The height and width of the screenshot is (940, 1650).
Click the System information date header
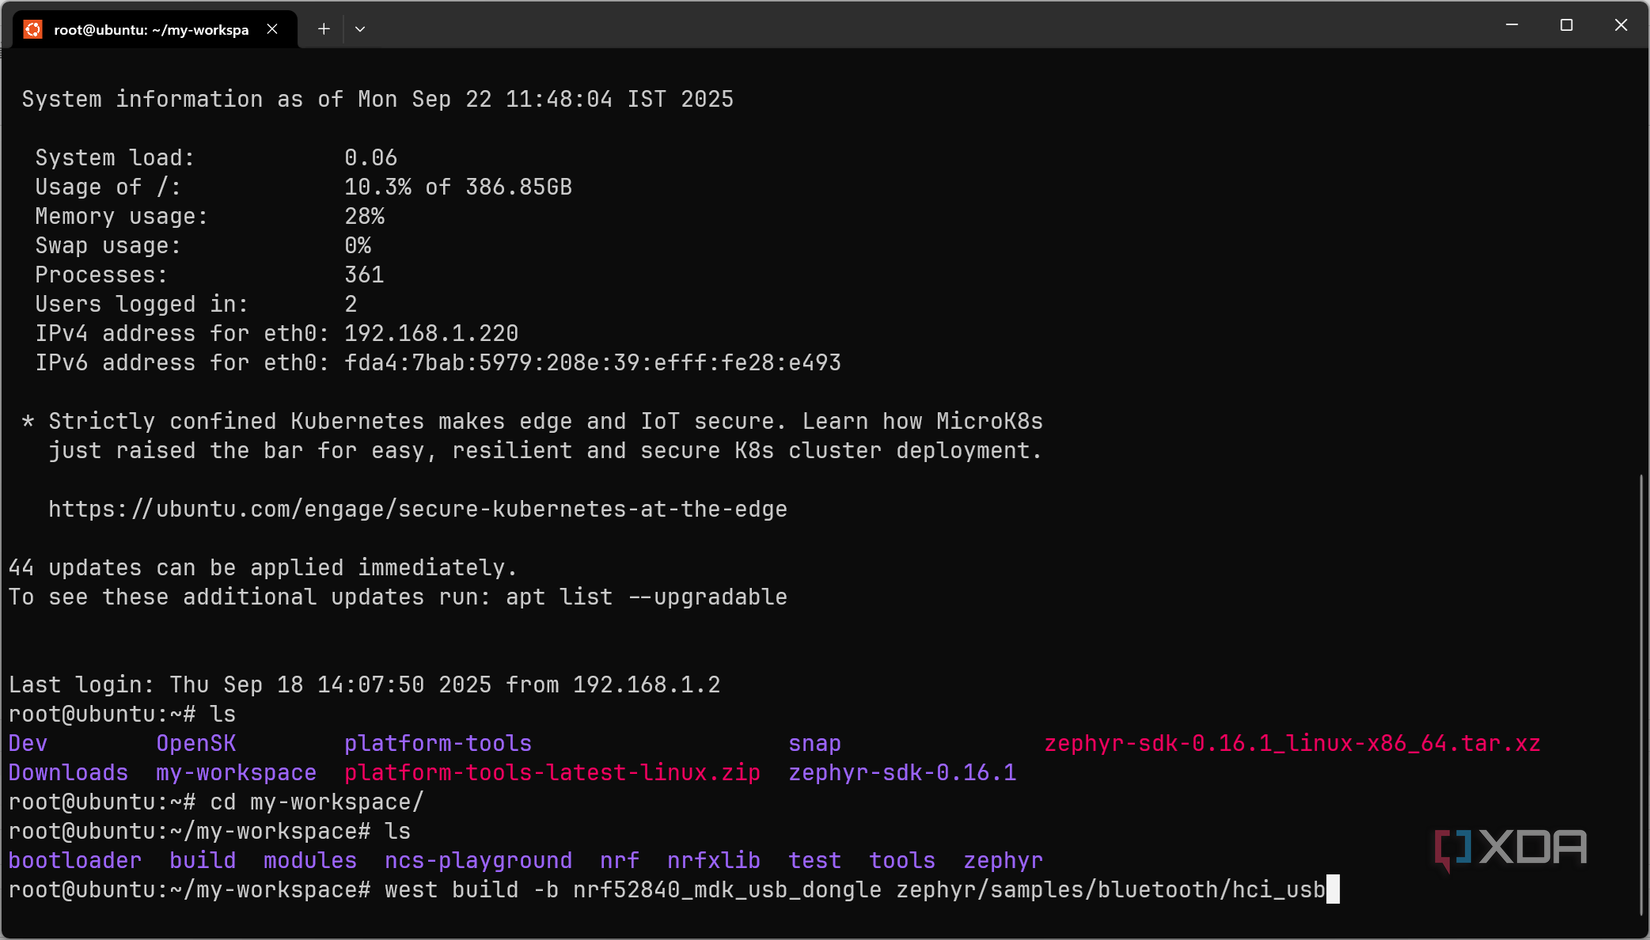tap(378, 99)
